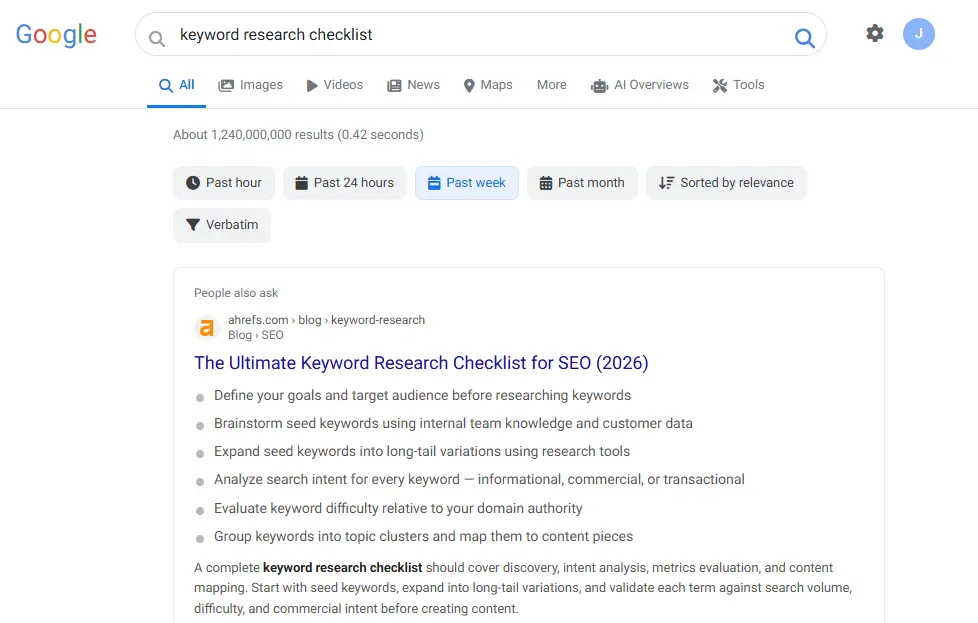Click the ahrefs.com favicon
The image size is (978, 623).
[206, 327]
